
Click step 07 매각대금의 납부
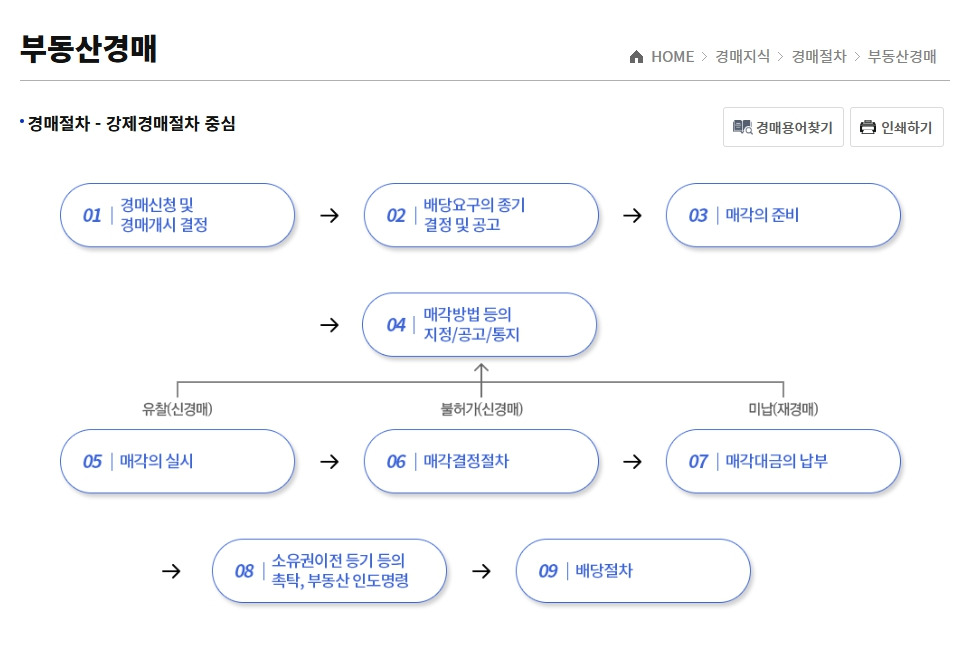pyautogui.click(x=783, y=461)
